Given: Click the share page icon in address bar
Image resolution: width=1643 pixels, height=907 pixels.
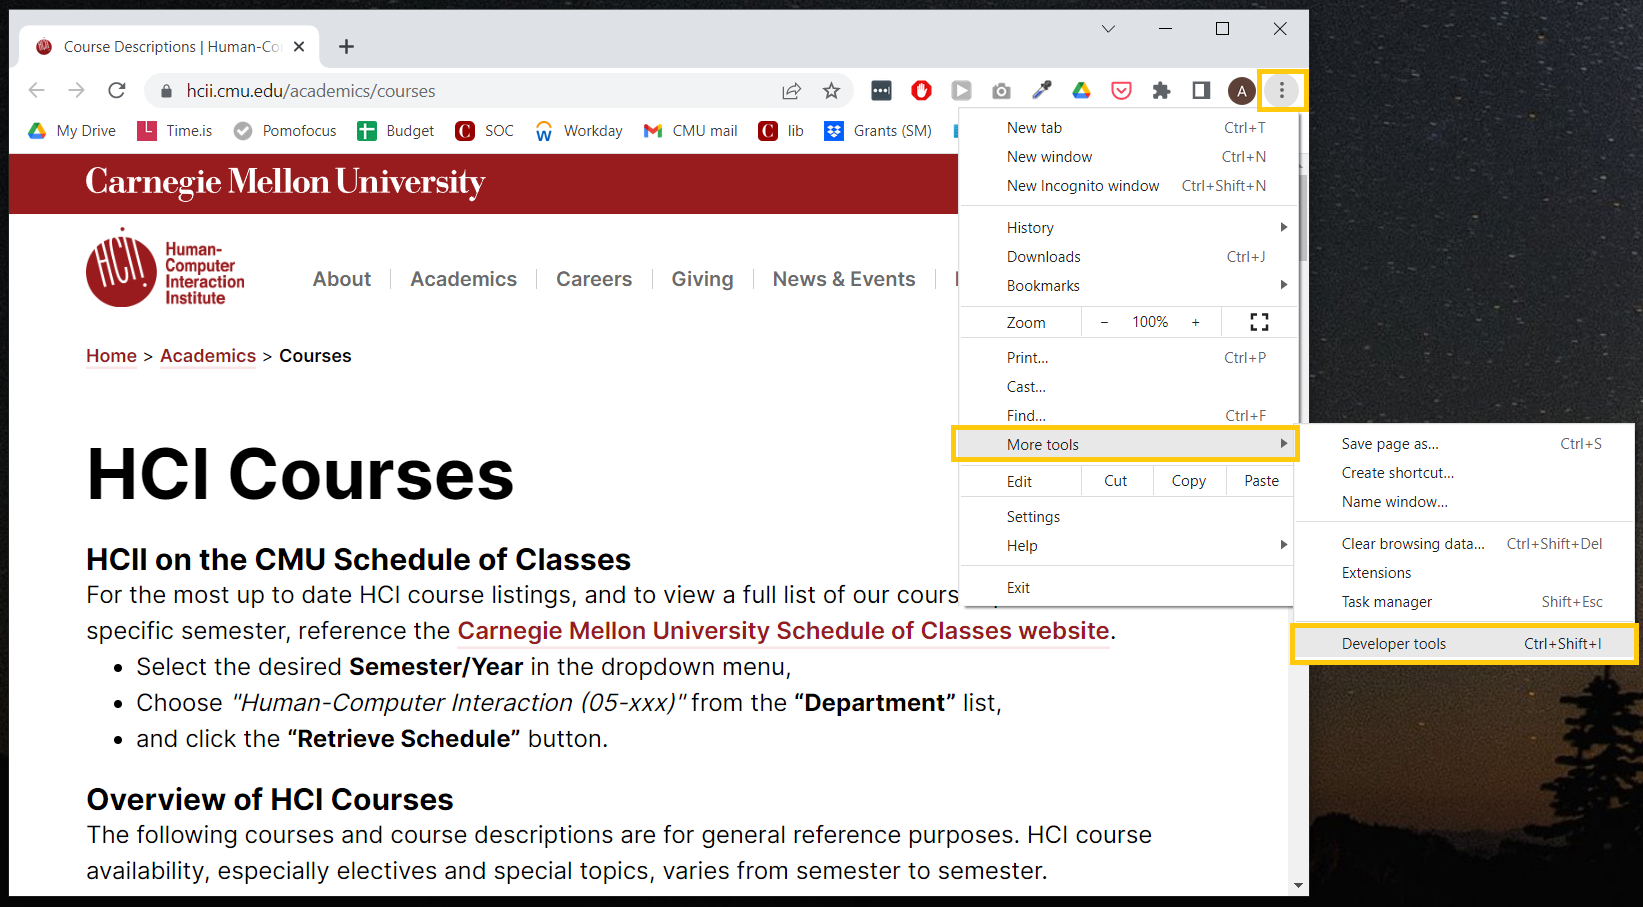Looking at the screenshot, I should [791, 91].
